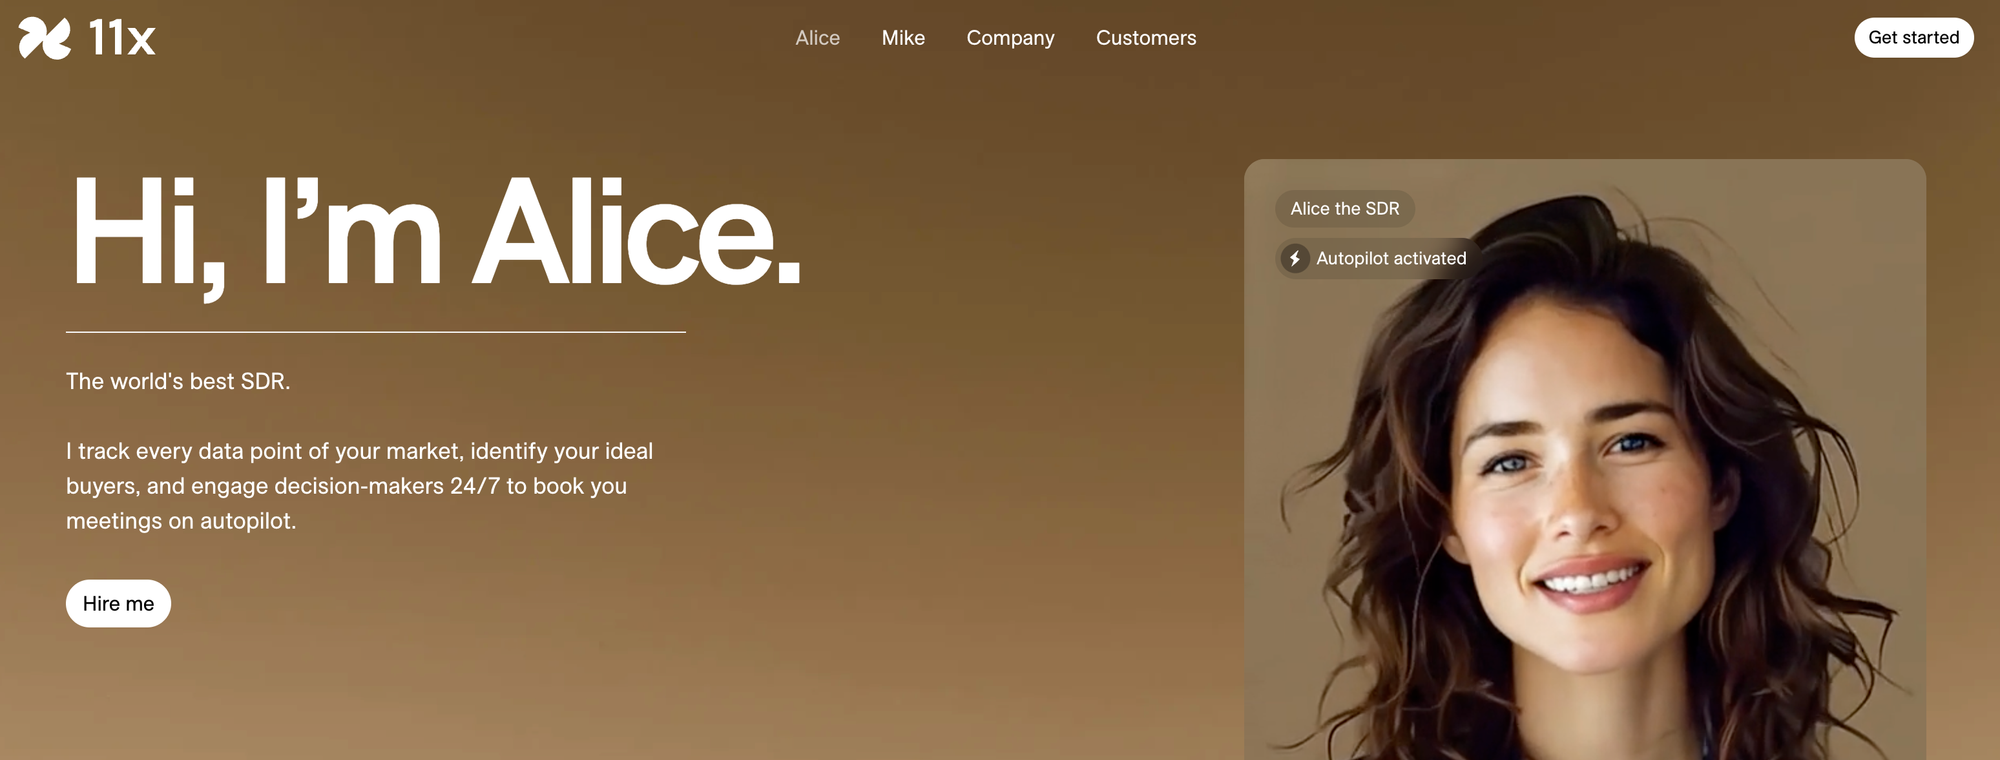Open the Mike navigation item

click(x=903, y=38)
